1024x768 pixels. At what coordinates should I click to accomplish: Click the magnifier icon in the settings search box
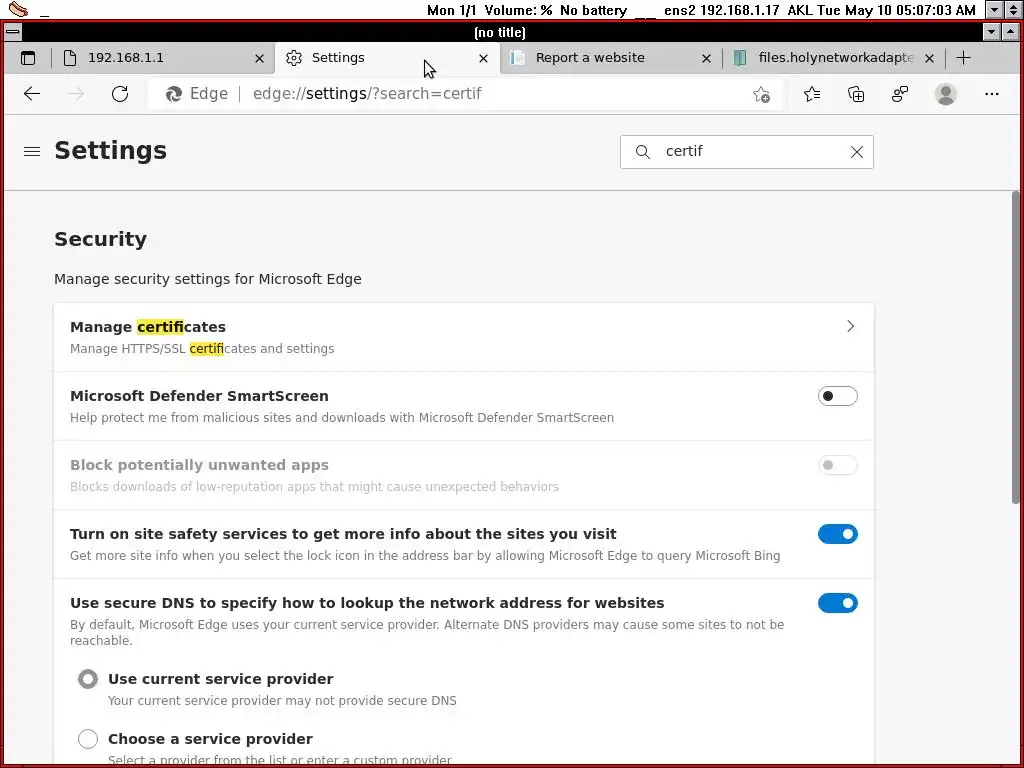point(643,152)
